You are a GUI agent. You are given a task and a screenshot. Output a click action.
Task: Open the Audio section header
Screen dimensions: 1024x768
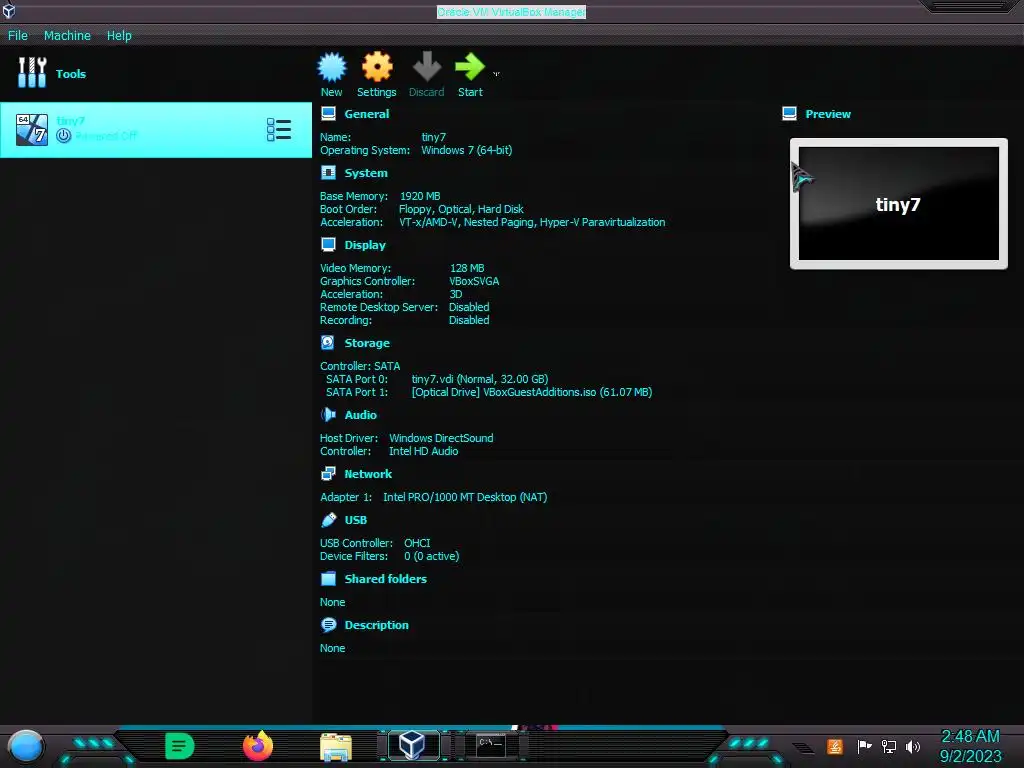[x=360, y=415]
